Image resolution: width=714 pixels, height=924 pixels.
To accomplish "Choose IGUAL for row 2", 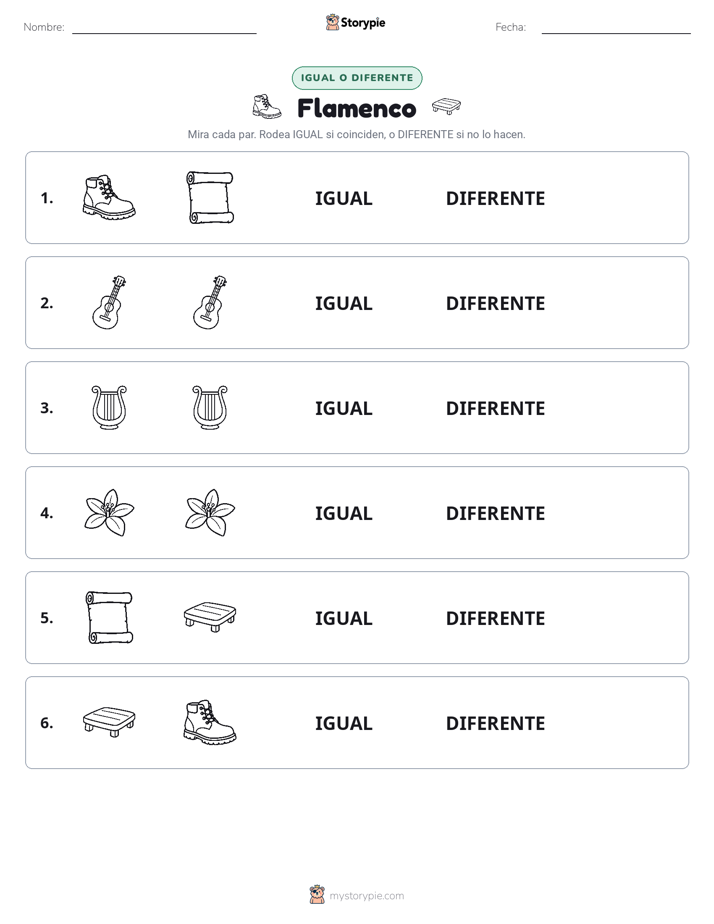I will pyautogui.click(x=343, y=303).
